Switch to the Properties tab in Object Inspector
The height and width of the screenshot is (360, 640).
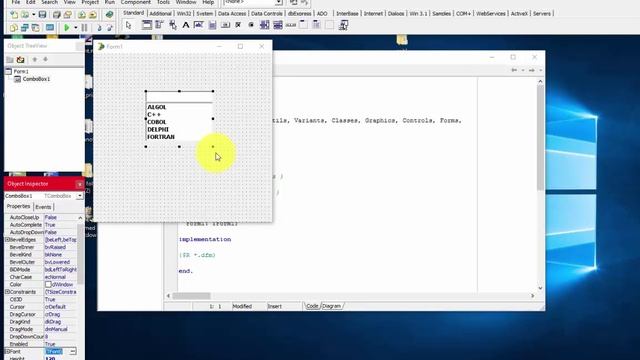18,207
